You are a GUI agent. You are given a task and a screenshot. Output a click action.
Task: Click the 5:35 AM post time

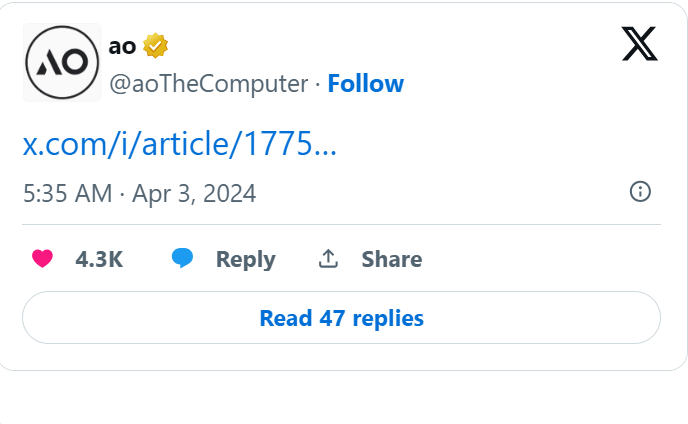click(67, 193)
